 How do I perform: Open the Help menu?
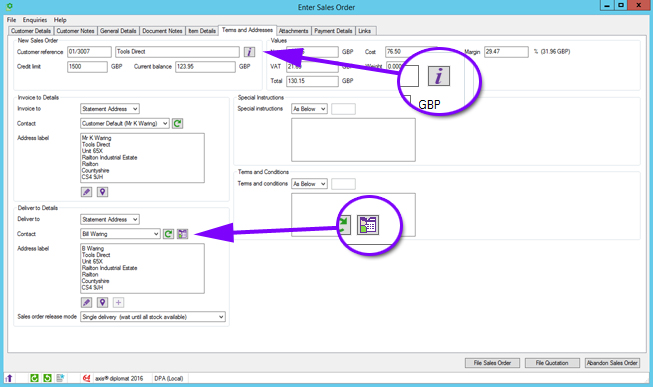[60, 20]
